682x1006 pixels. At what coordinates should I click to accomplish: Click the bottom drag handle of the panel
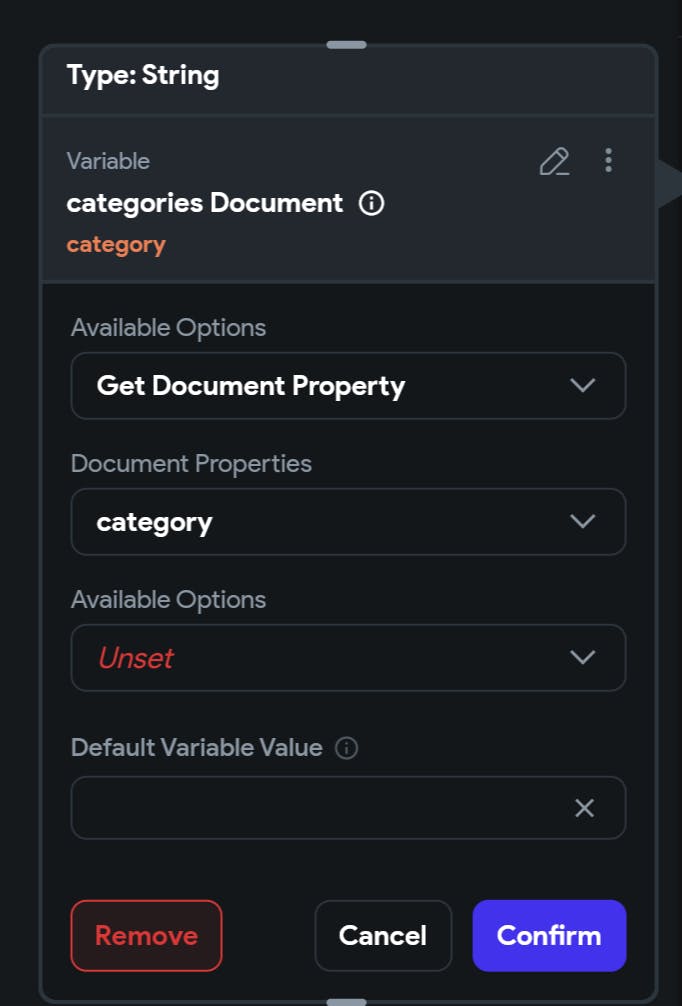tap(346, 1001)
